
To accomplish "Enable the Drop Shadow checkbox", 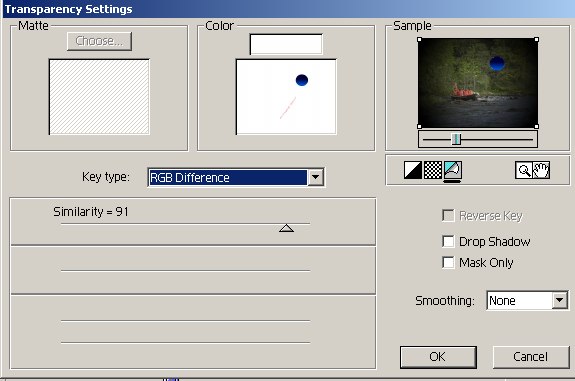I will point(448,241).
